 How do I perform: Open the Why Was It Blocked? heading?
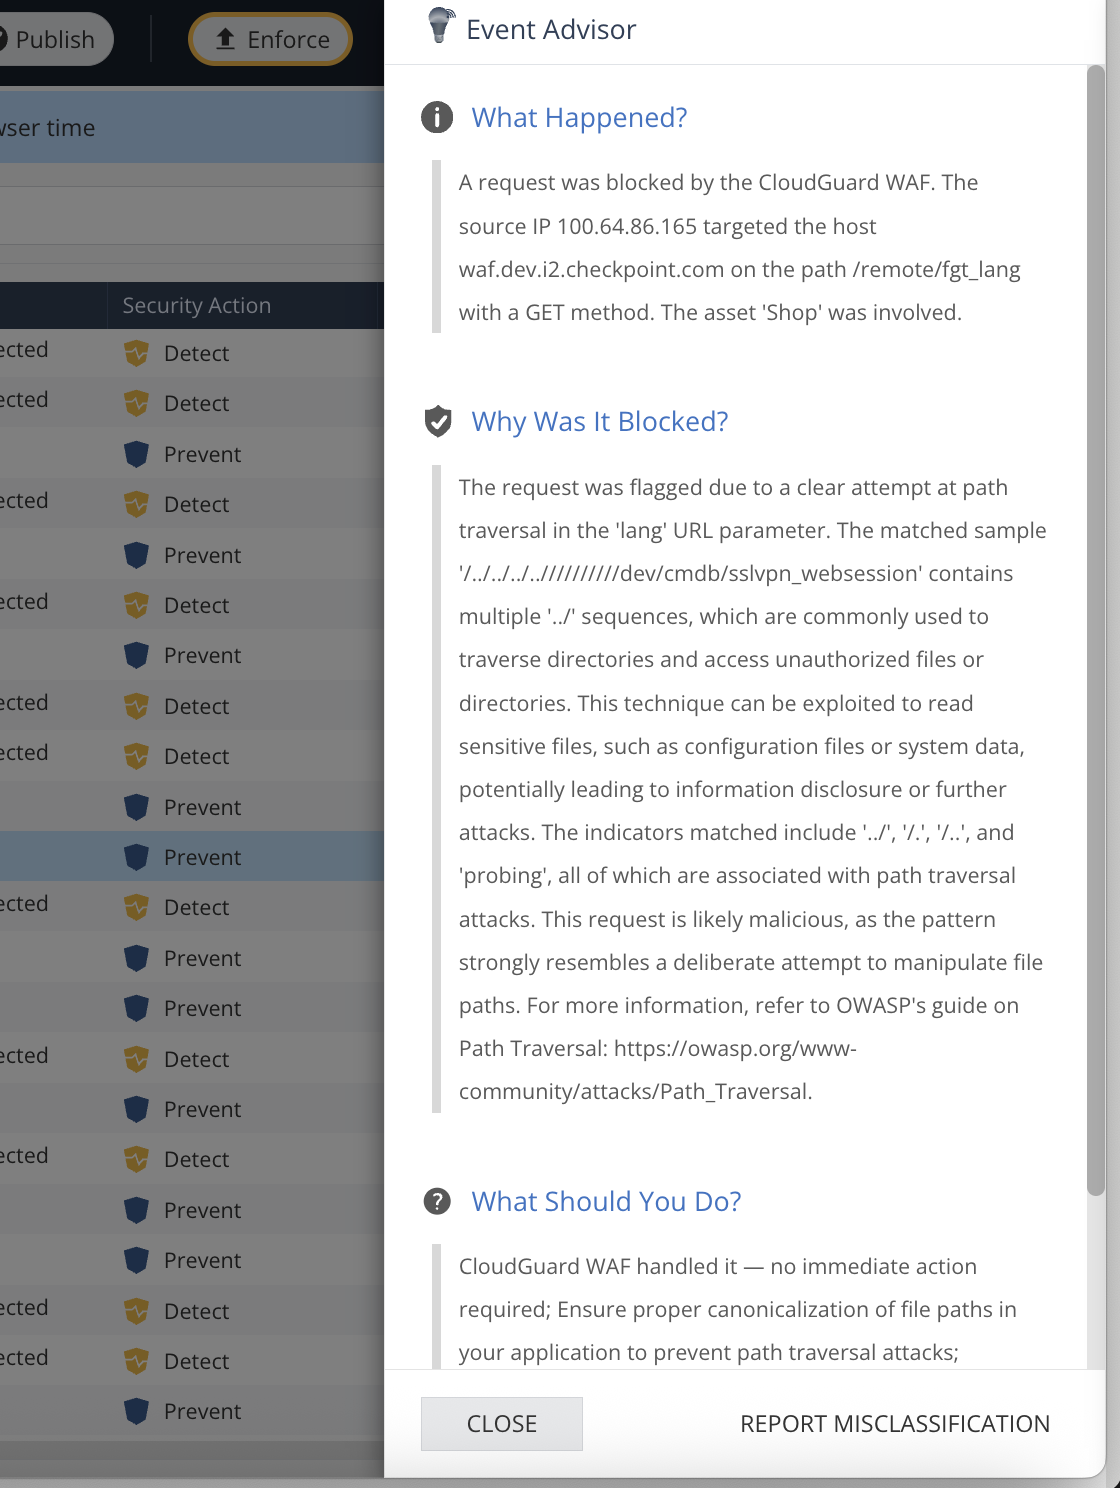600,422
